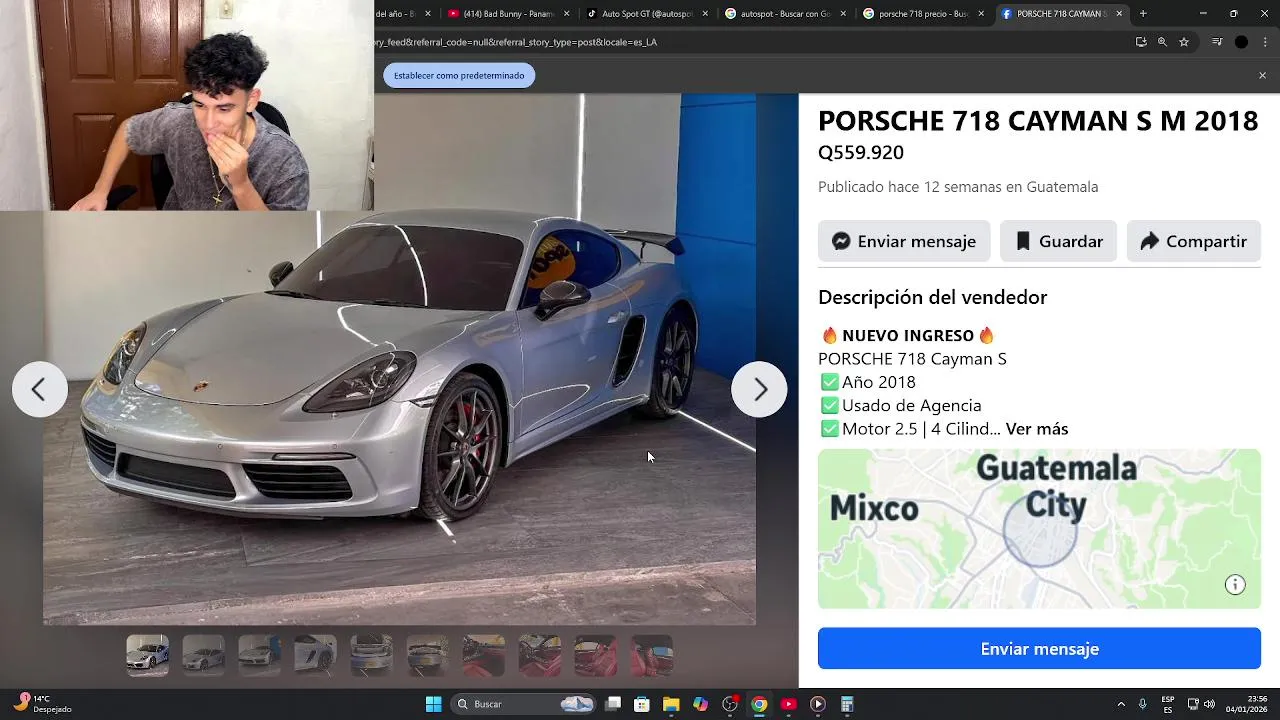Open the volume tray icon

click(1209, 704)
